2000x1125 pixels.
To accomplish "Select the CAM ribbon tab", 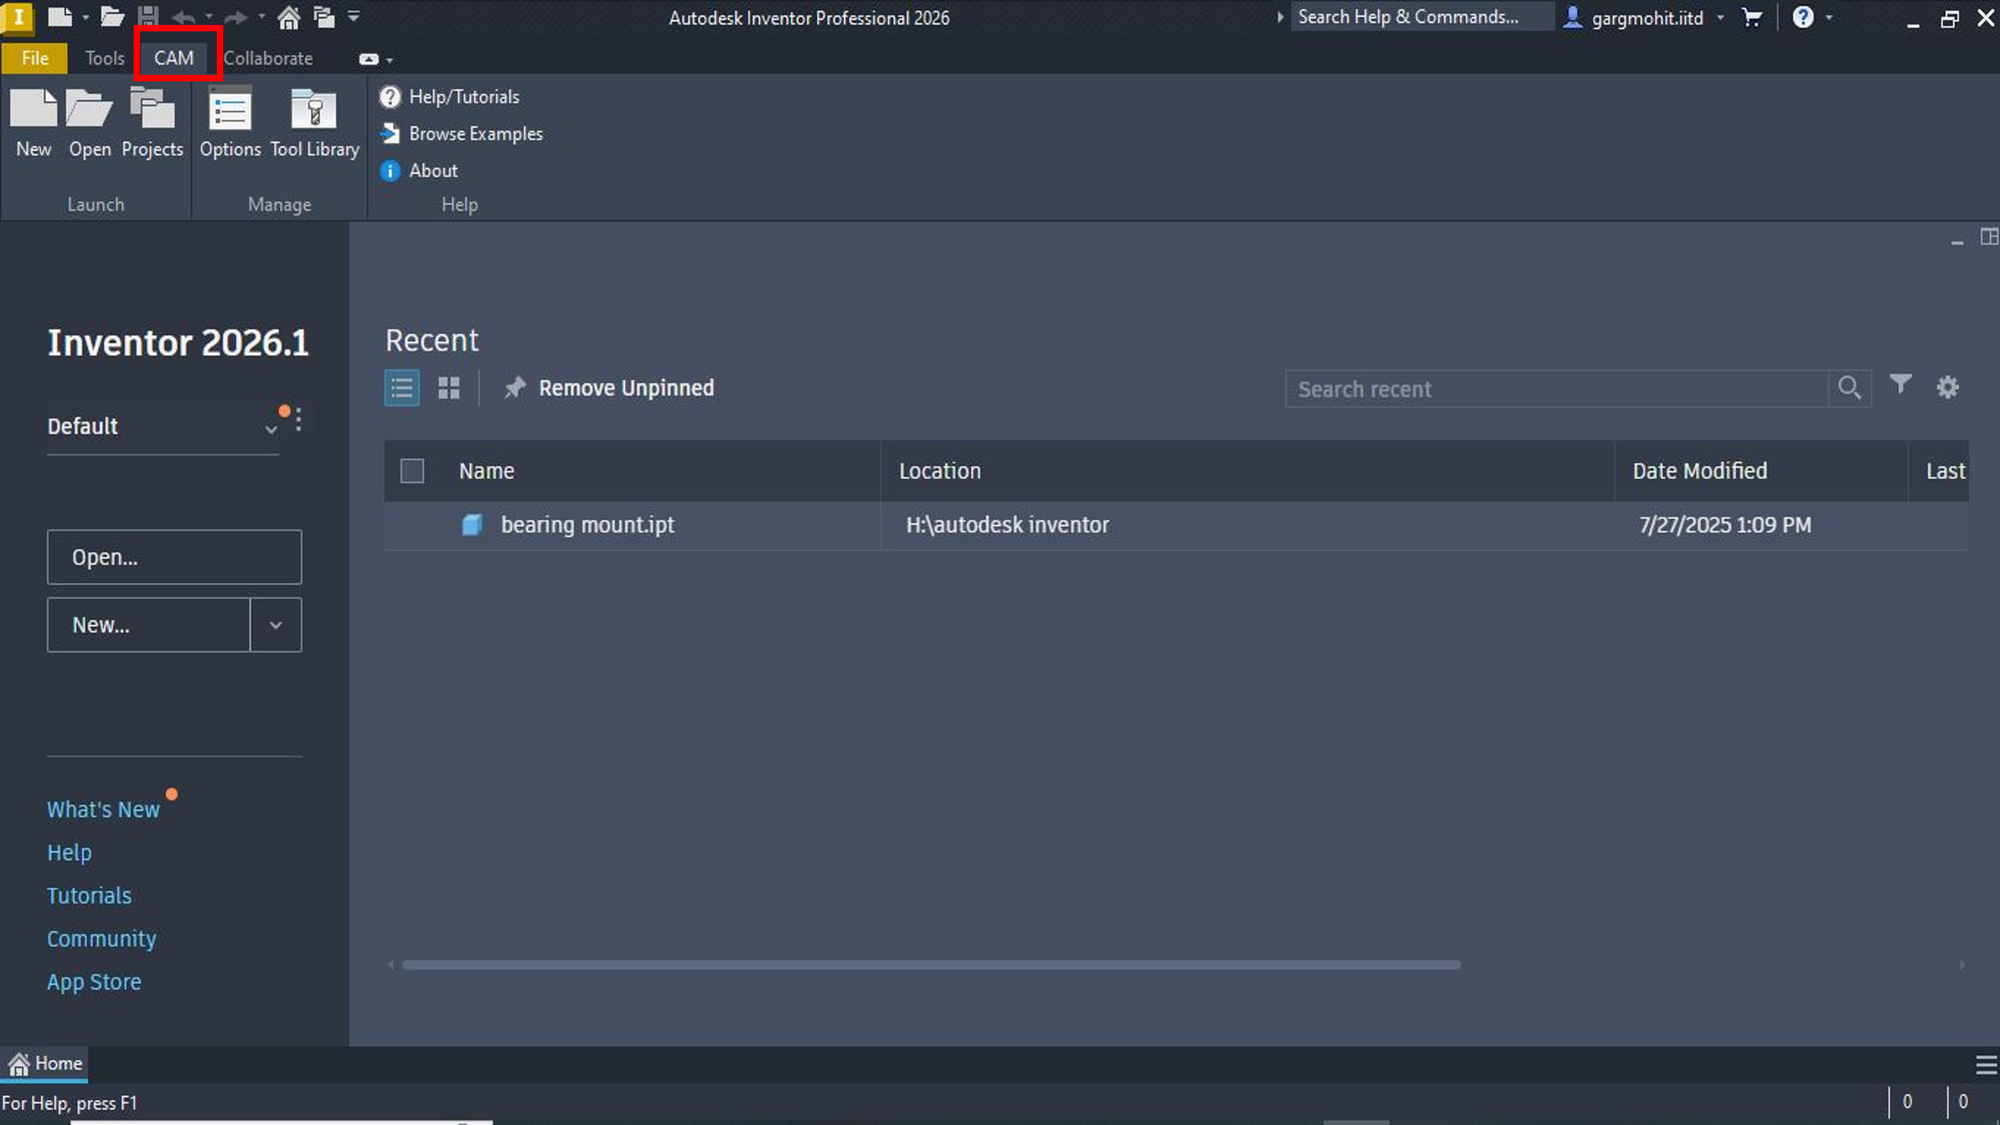I will coord(174,58).
